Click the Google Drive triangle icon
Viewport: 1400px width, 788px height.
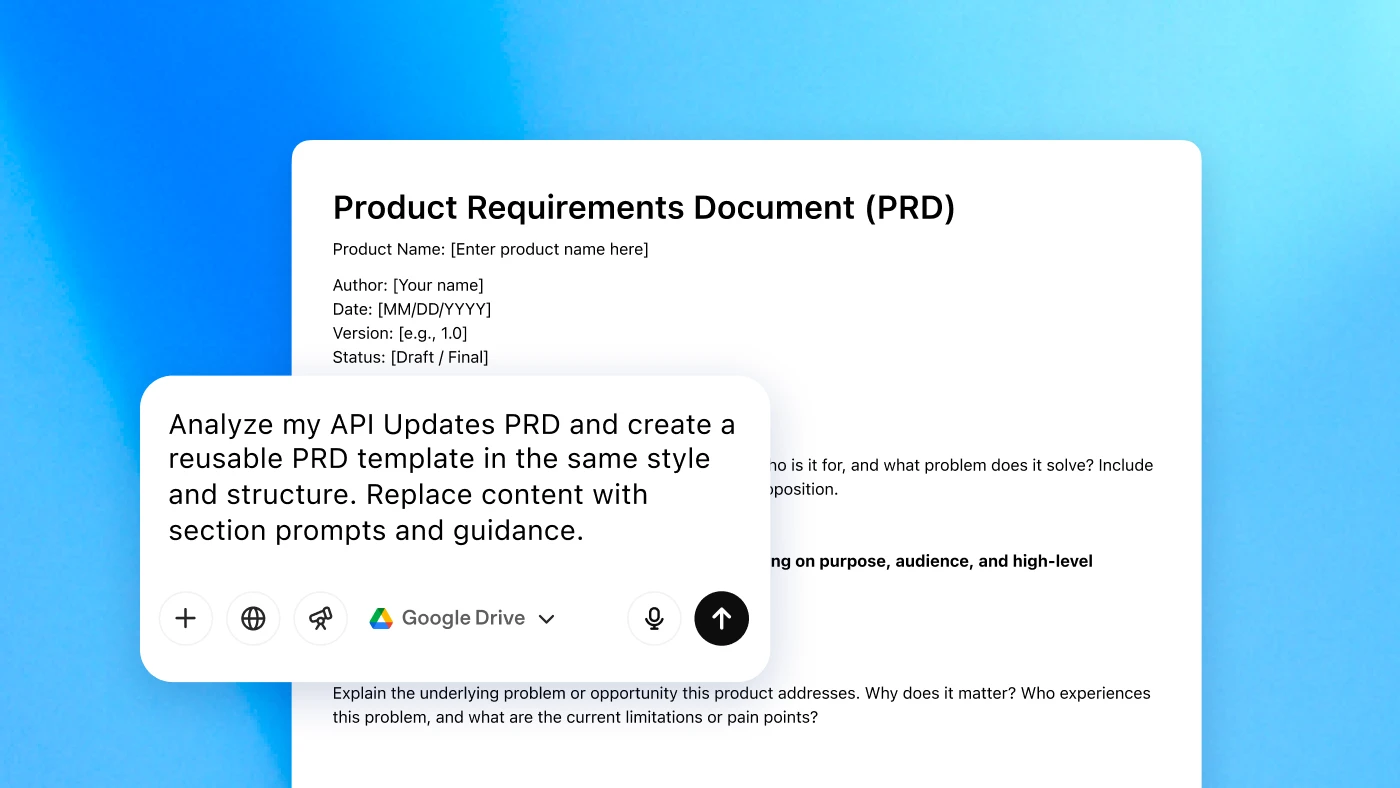(382, 618)
